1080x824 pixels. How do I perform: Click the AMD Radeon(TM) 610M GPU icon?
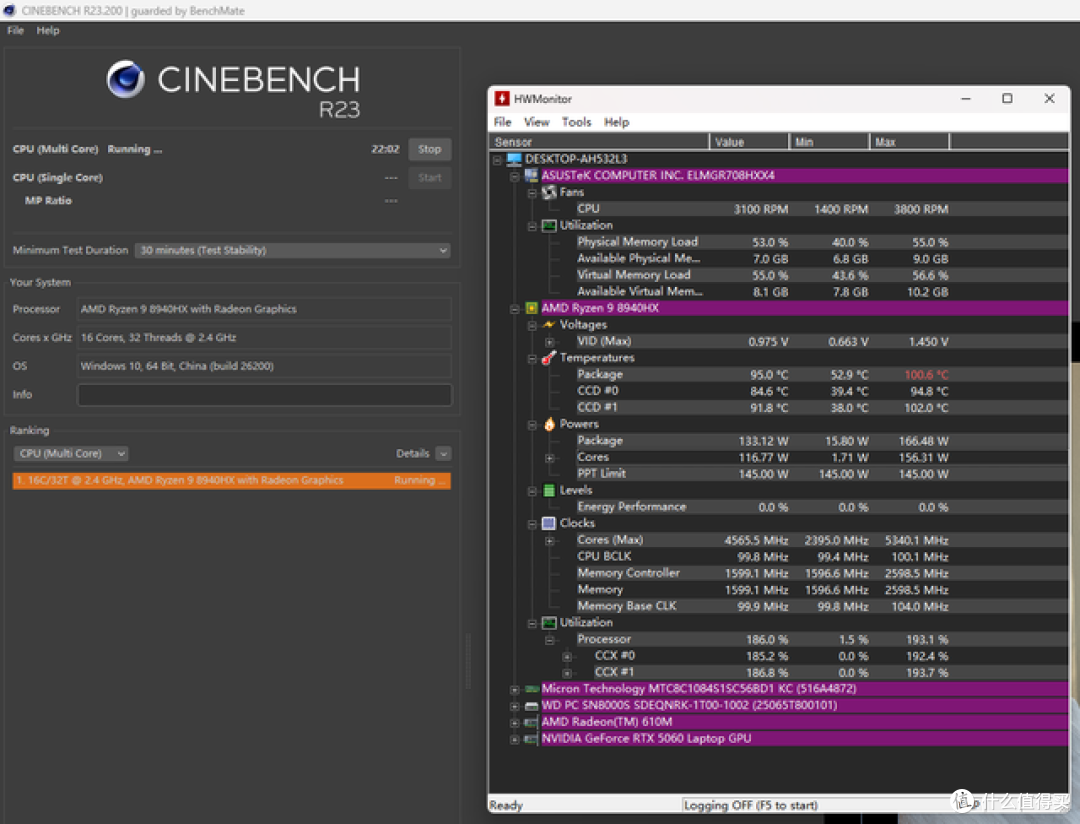tap(531, 722)
